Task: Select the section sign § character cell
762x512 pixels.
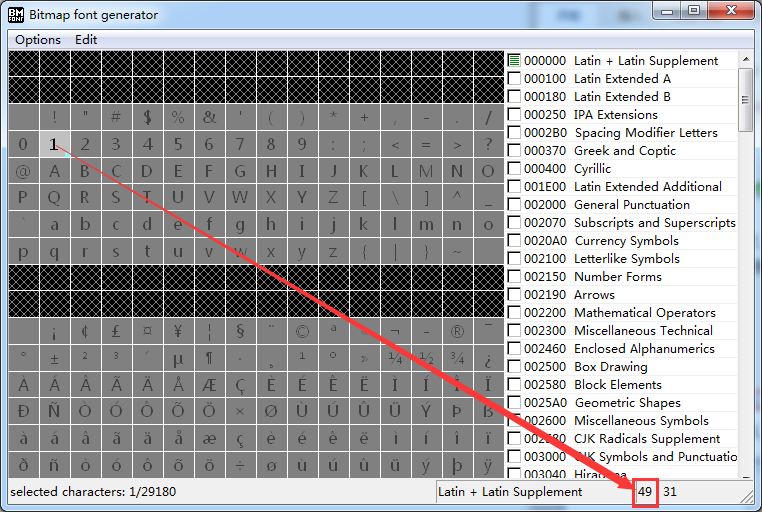Action: [x=240, y=331]
